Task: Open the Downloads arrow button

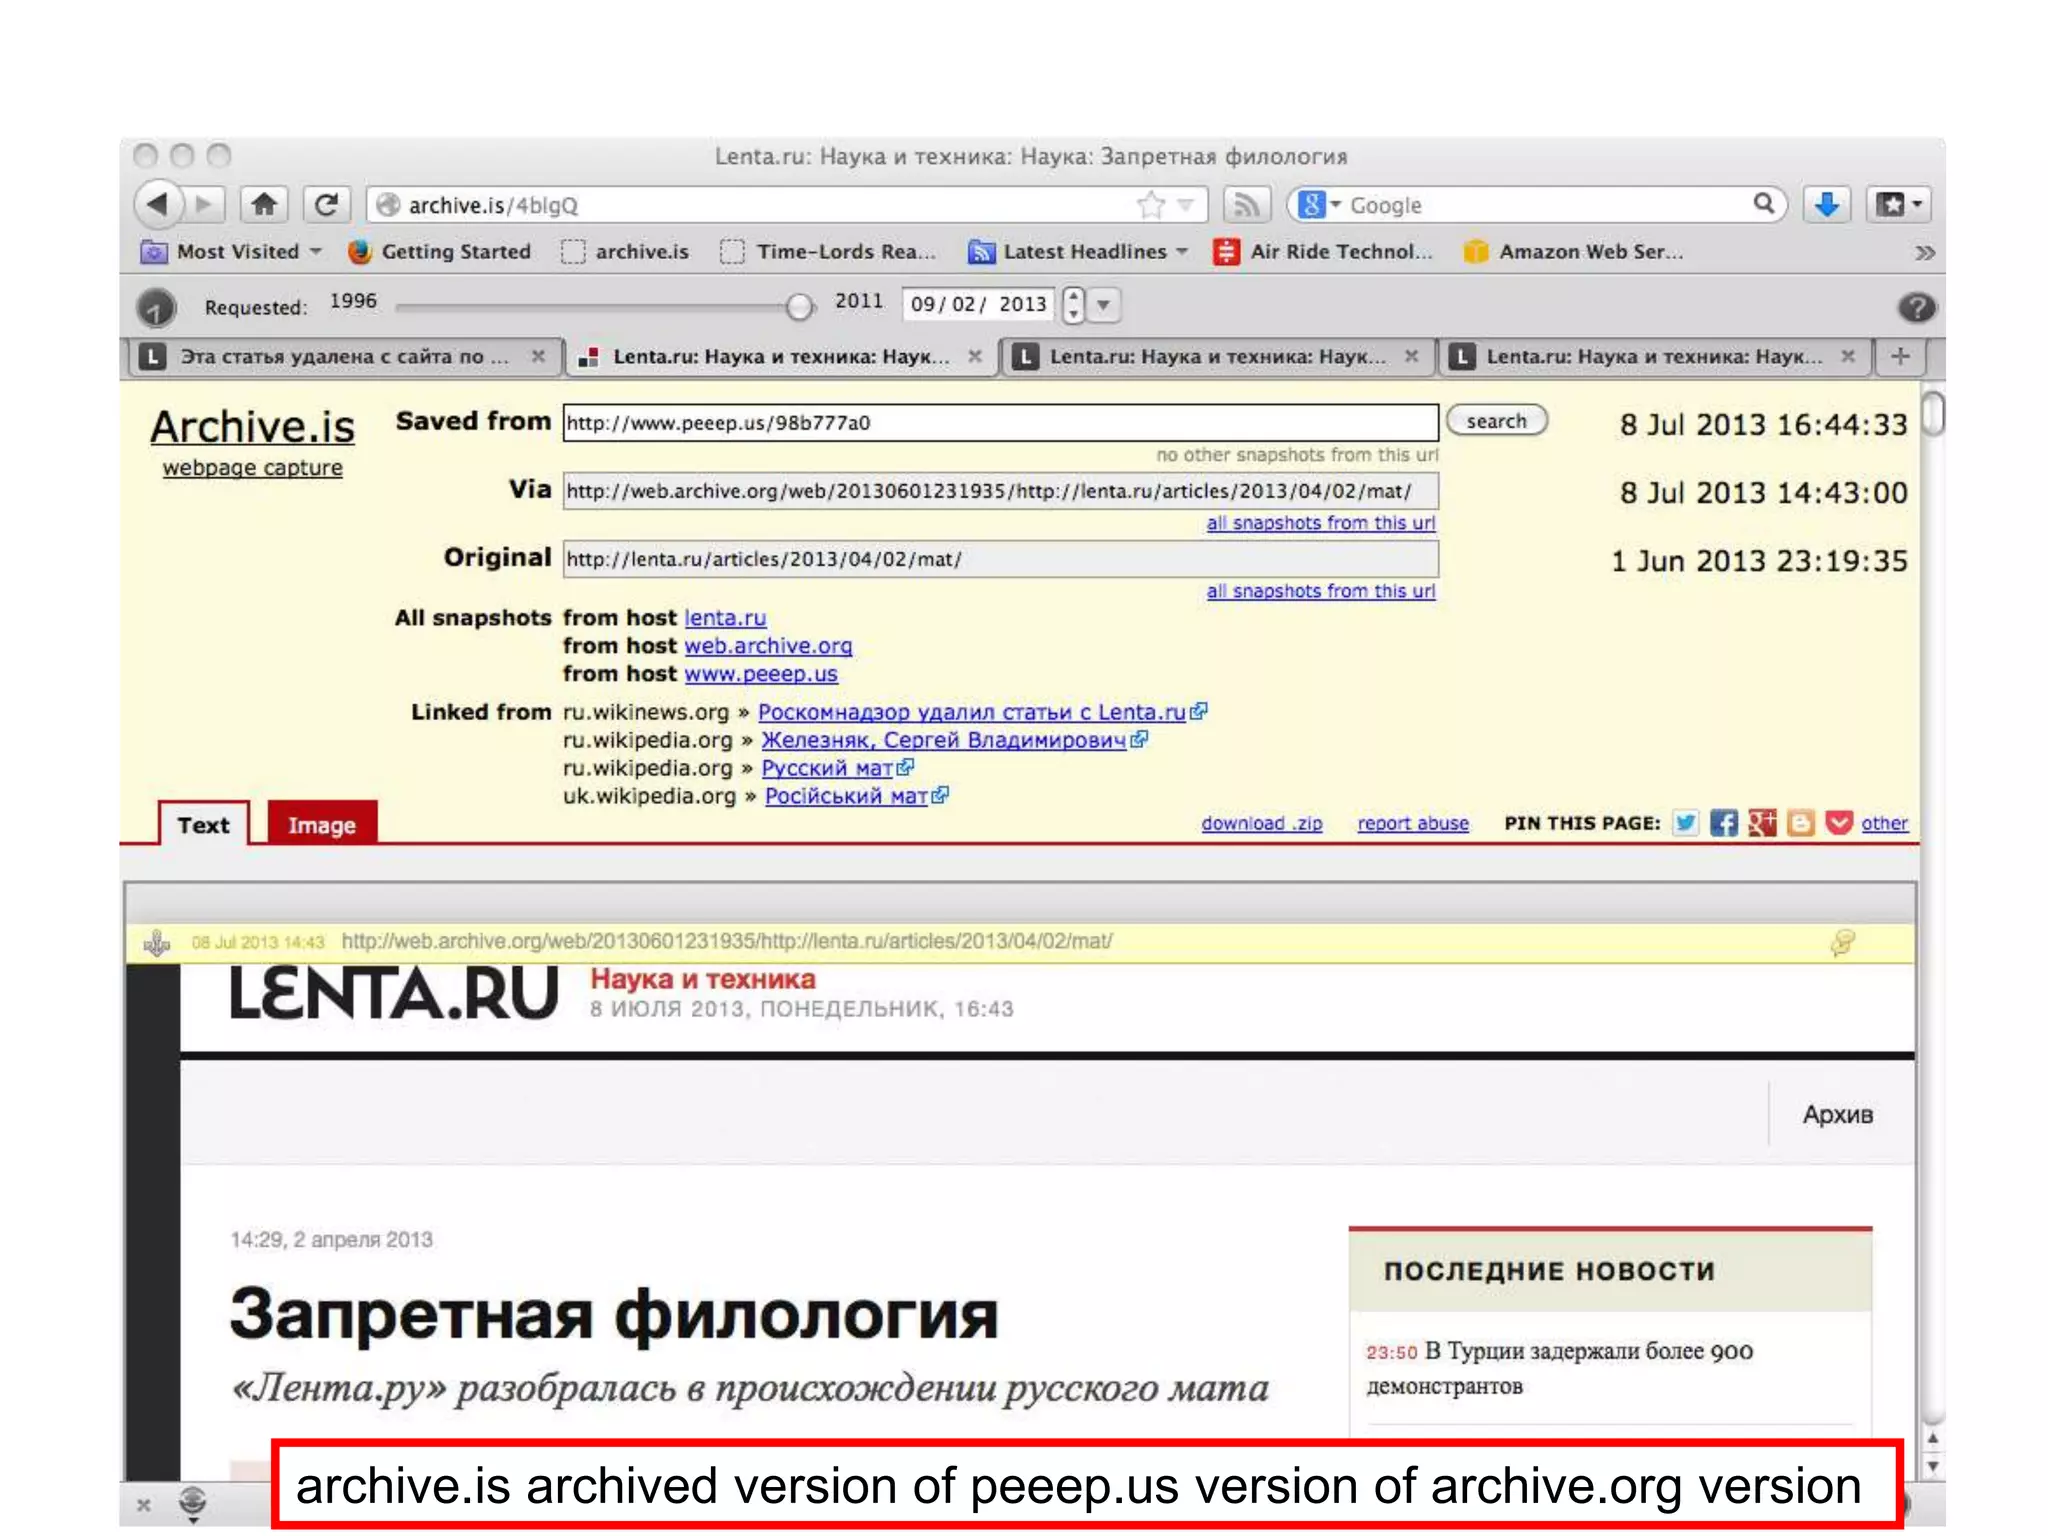Action: 1826,205
